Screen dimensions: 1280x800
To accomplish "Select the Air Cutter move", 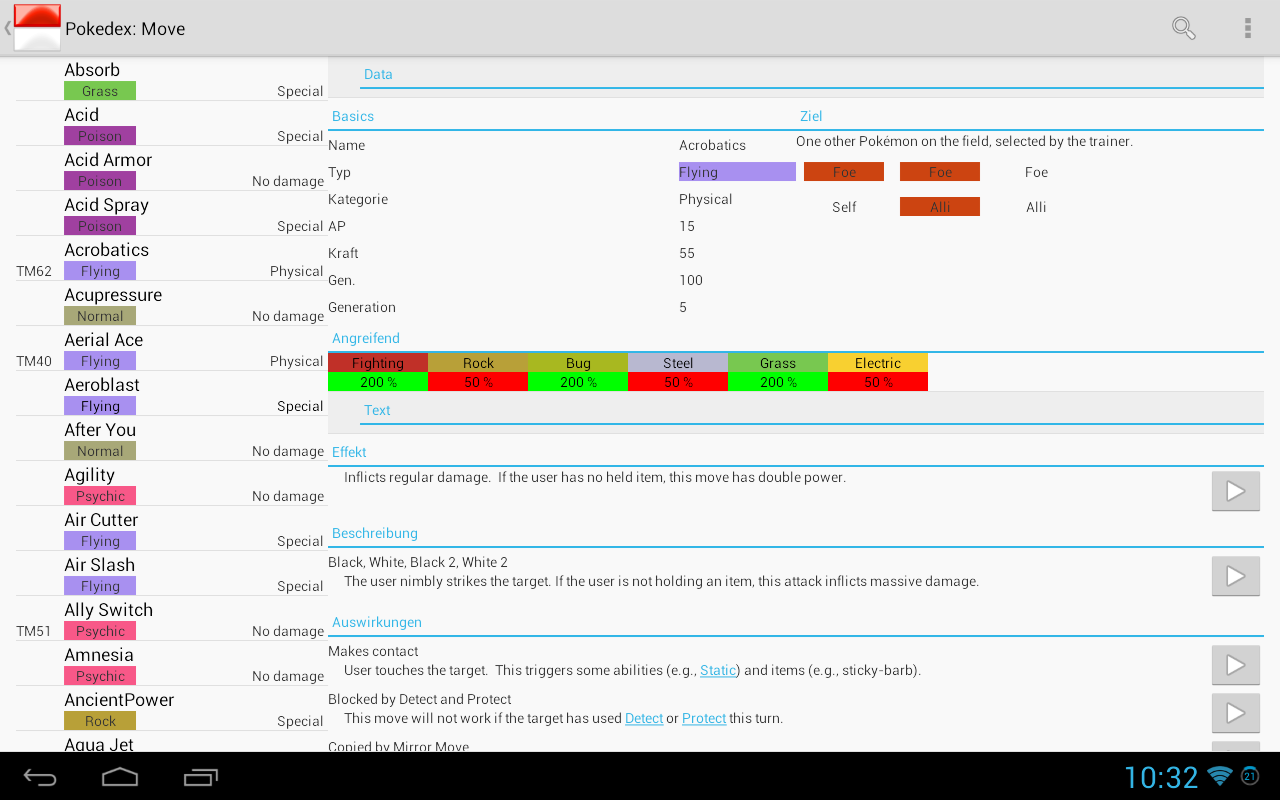I will coord(171,530).
